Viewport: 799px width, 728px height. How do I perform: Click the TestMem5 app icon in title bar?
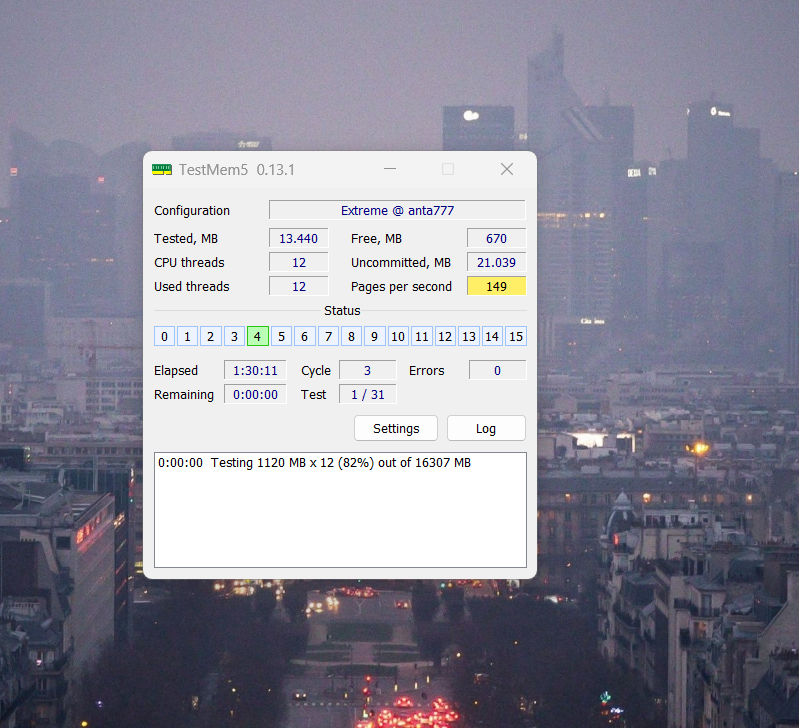[162, 170]
